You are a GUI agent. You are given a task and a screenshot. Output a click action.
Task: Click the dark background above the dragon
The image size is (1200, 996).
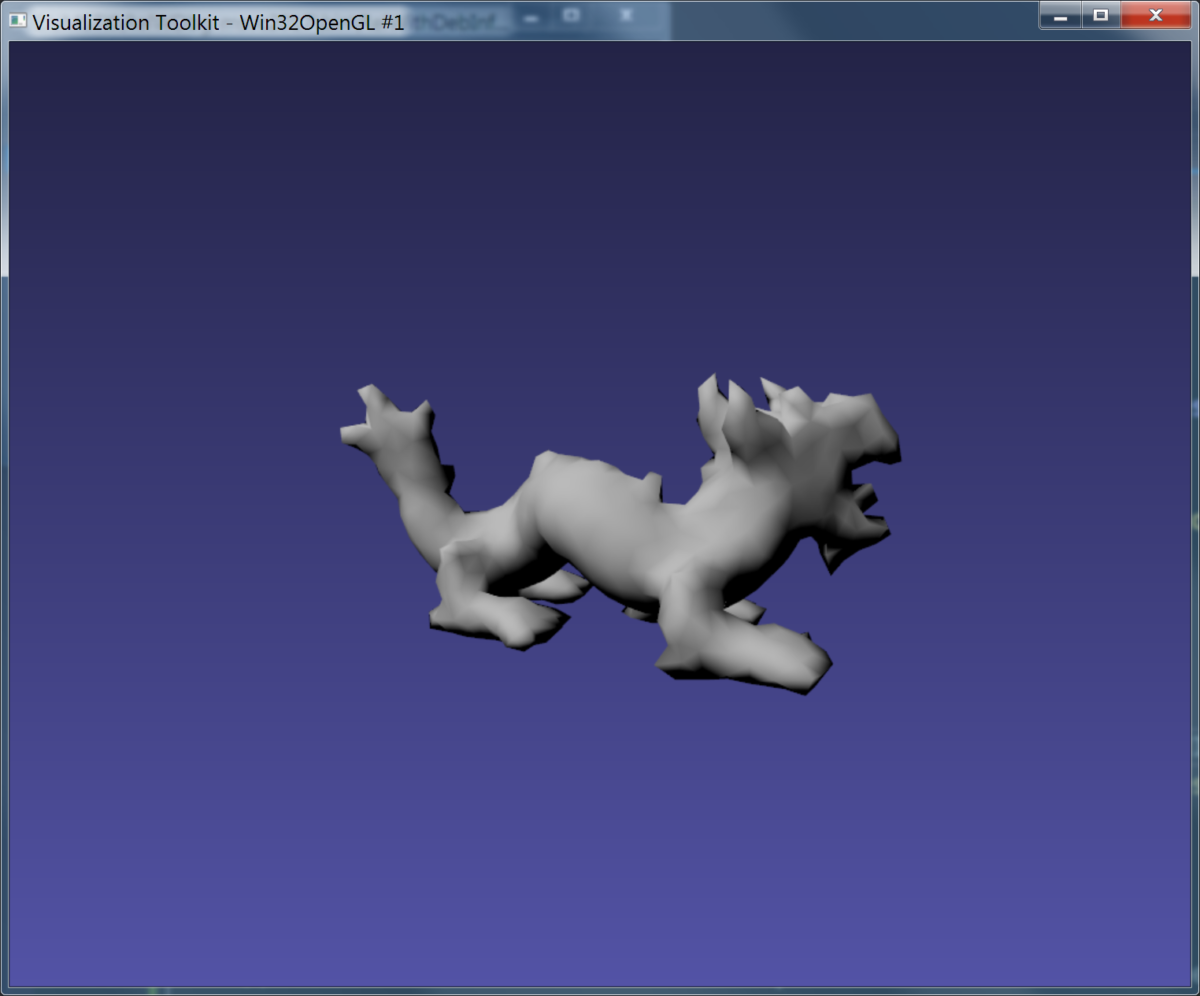click(600, 200)
